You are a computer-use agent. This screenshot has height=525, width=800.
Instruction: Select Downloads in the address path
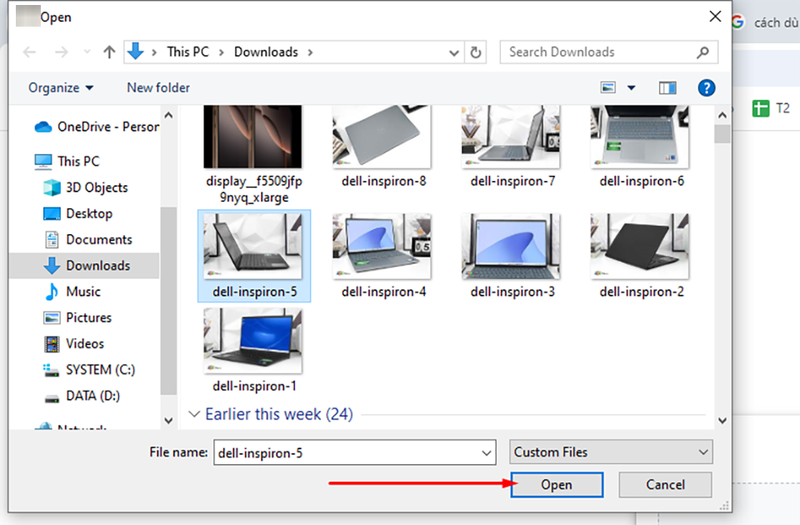click(x=266, y=52)
